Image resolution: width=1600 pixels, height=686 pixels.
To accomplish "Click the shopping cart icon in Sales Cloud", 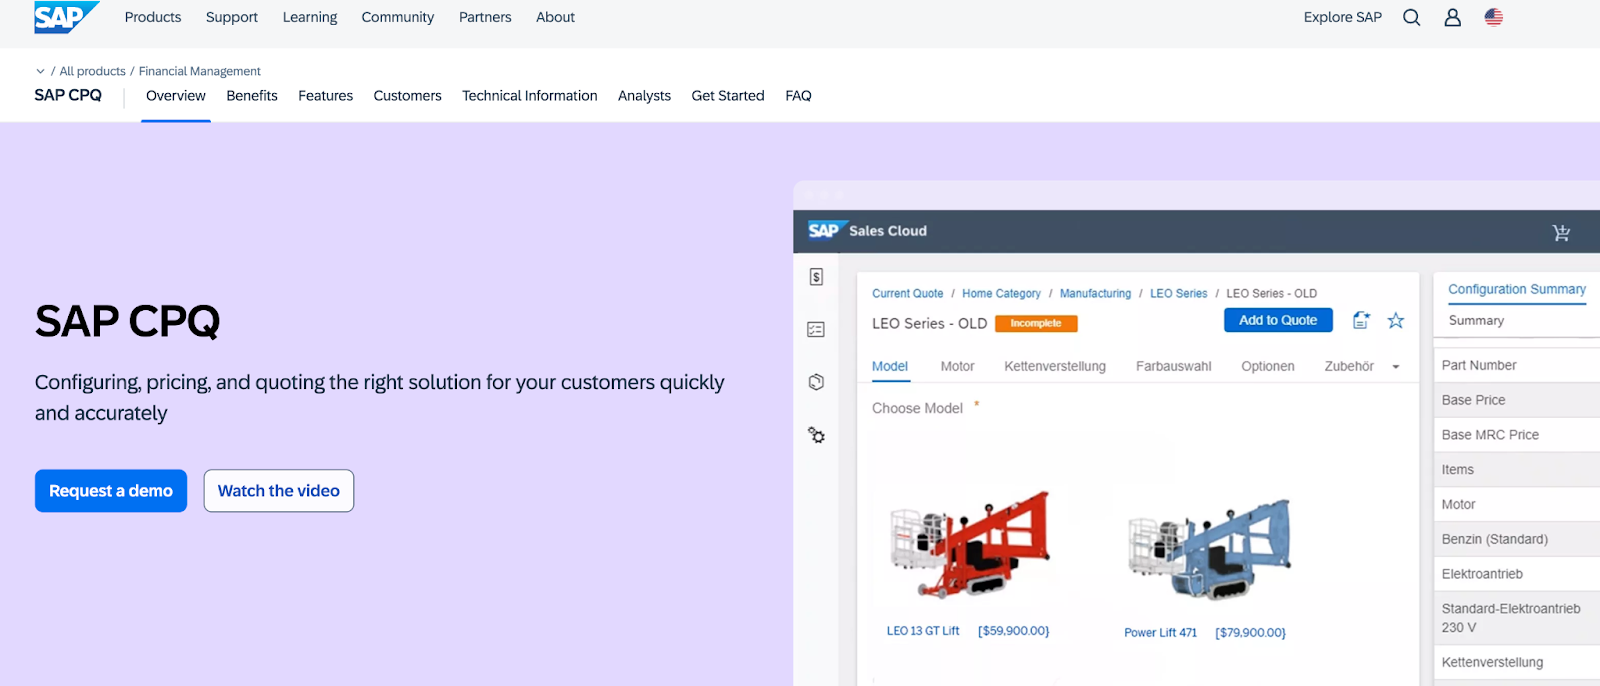I will click(x=1560, y=232).
